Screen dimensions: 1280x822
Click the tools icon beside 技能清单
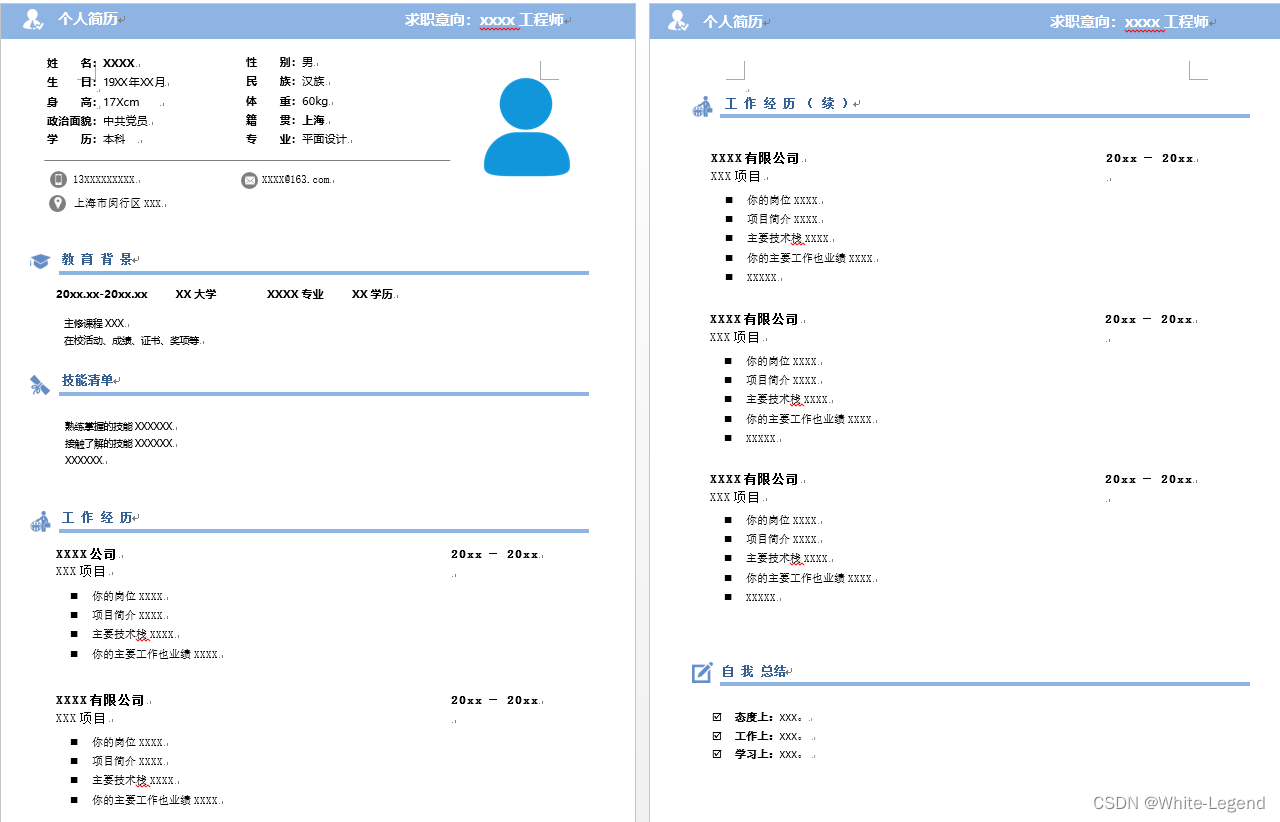coord(40,385)
